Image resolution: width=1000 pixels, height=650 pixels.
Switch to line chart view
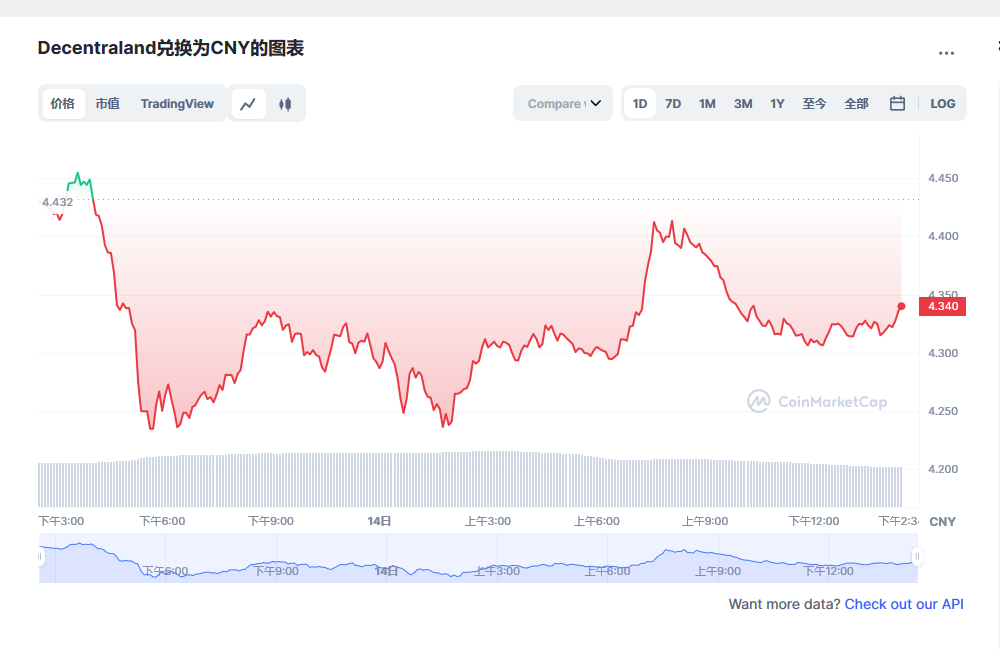[x=248, y=103]
